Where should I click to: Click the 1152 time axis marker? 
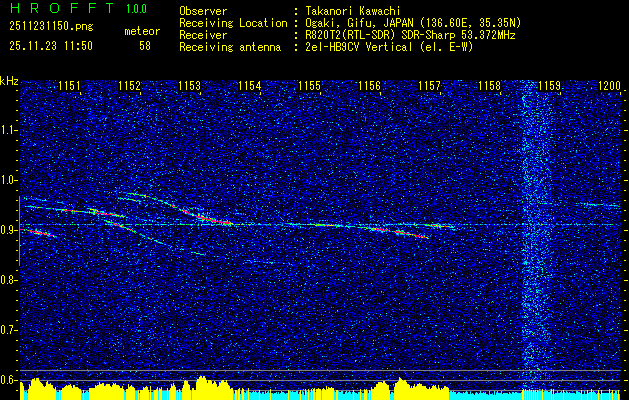tap(130, 85)
